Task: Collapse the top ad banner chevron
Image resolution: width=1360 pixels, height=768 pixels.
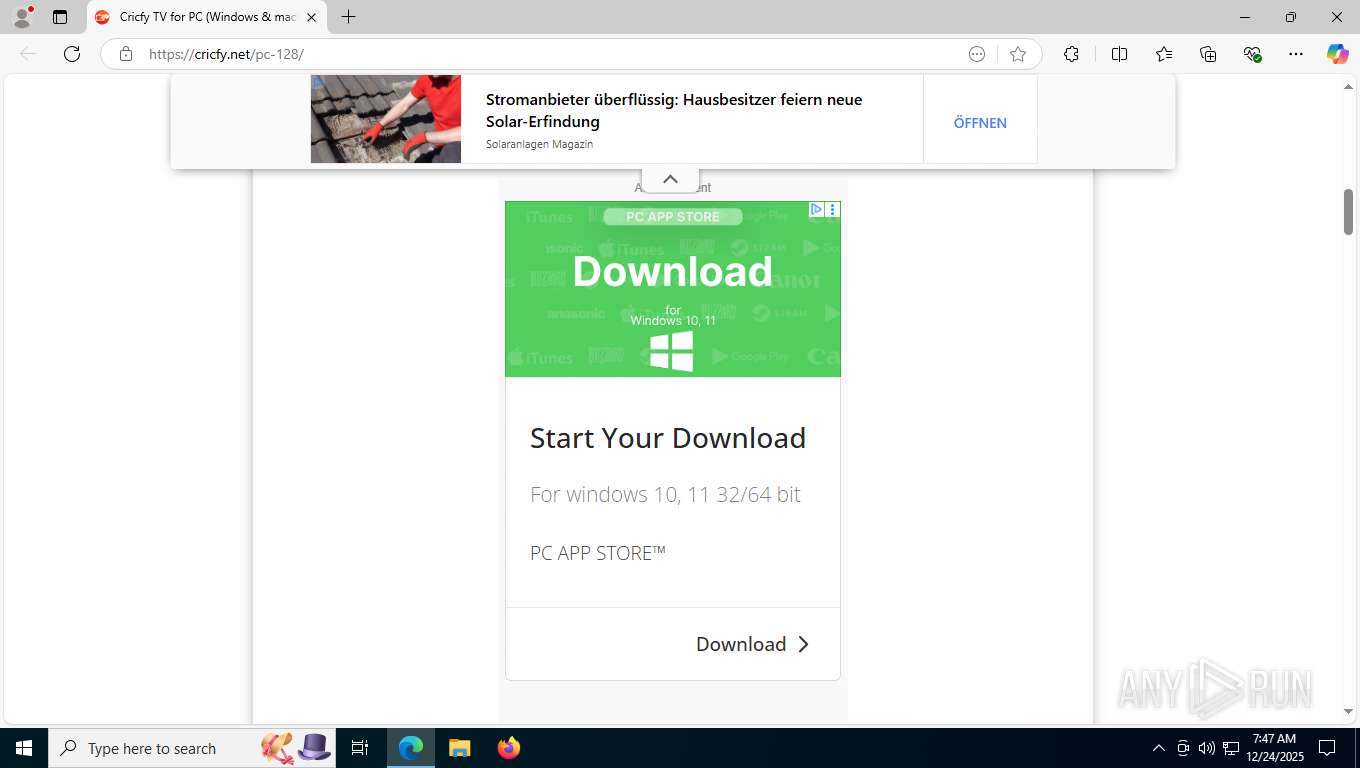Action: [x=670, y=179]
